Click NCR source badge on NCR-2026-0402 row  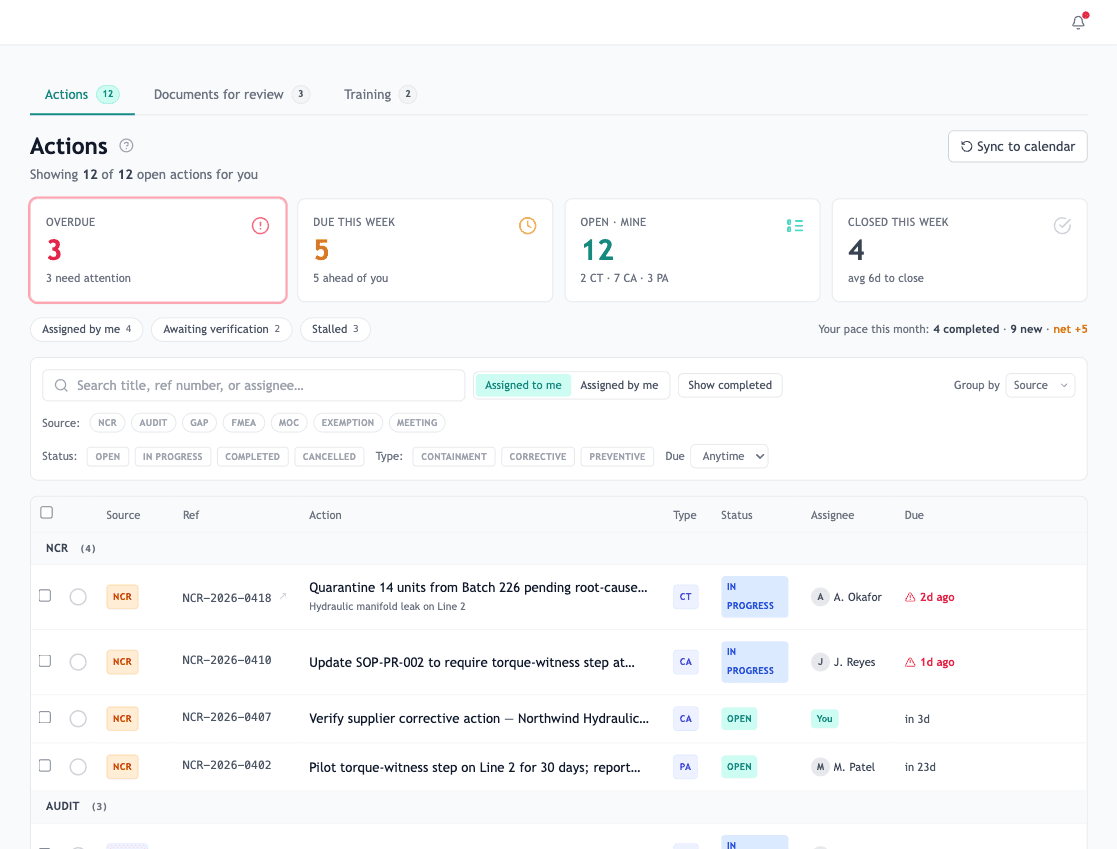click(122, 767)
